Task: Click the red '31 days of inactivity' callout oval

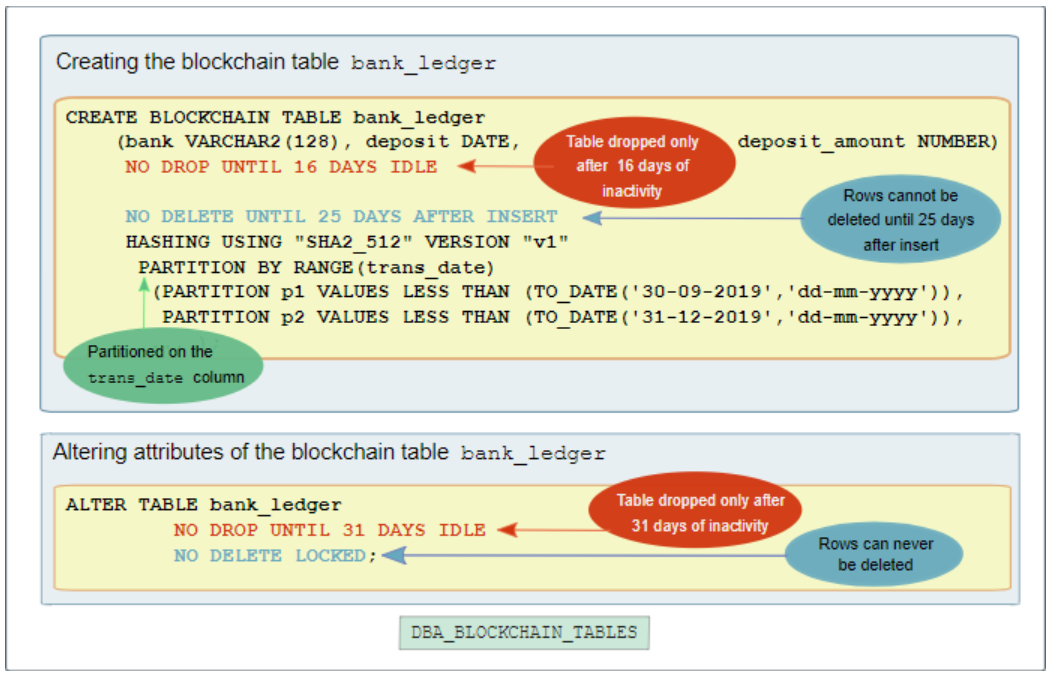Action: point(696,509)
